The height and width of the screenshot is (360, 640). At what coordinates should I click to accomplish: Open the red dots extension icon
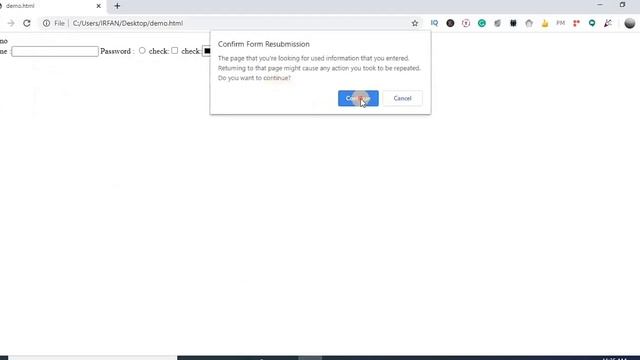tap(576, 23)
